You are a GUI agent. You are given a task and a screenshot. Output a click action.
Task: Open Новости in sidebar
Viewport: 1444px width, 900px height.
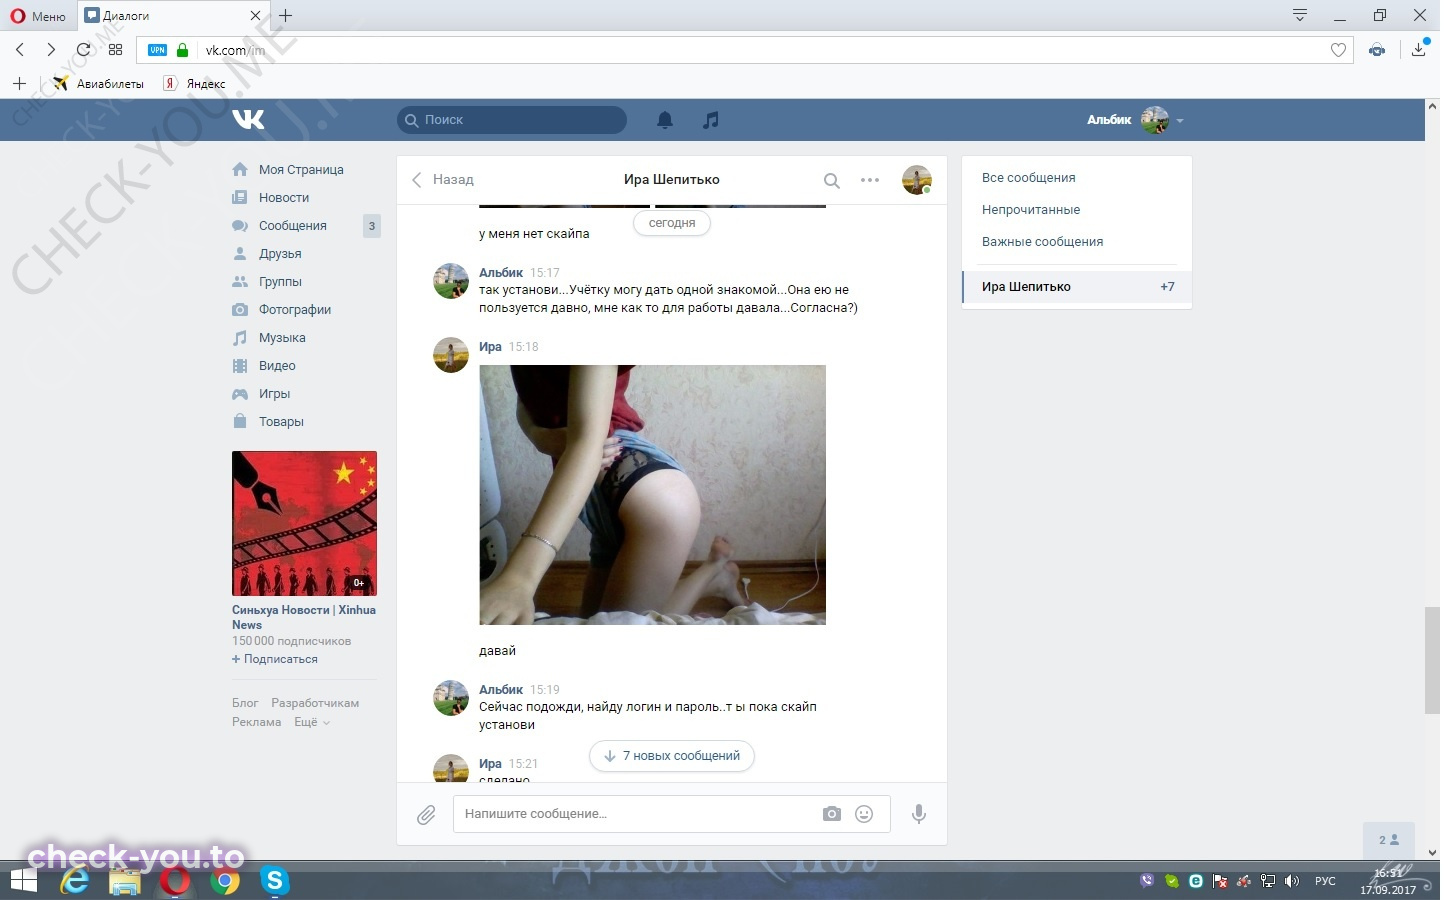click(x=283, y=198)
